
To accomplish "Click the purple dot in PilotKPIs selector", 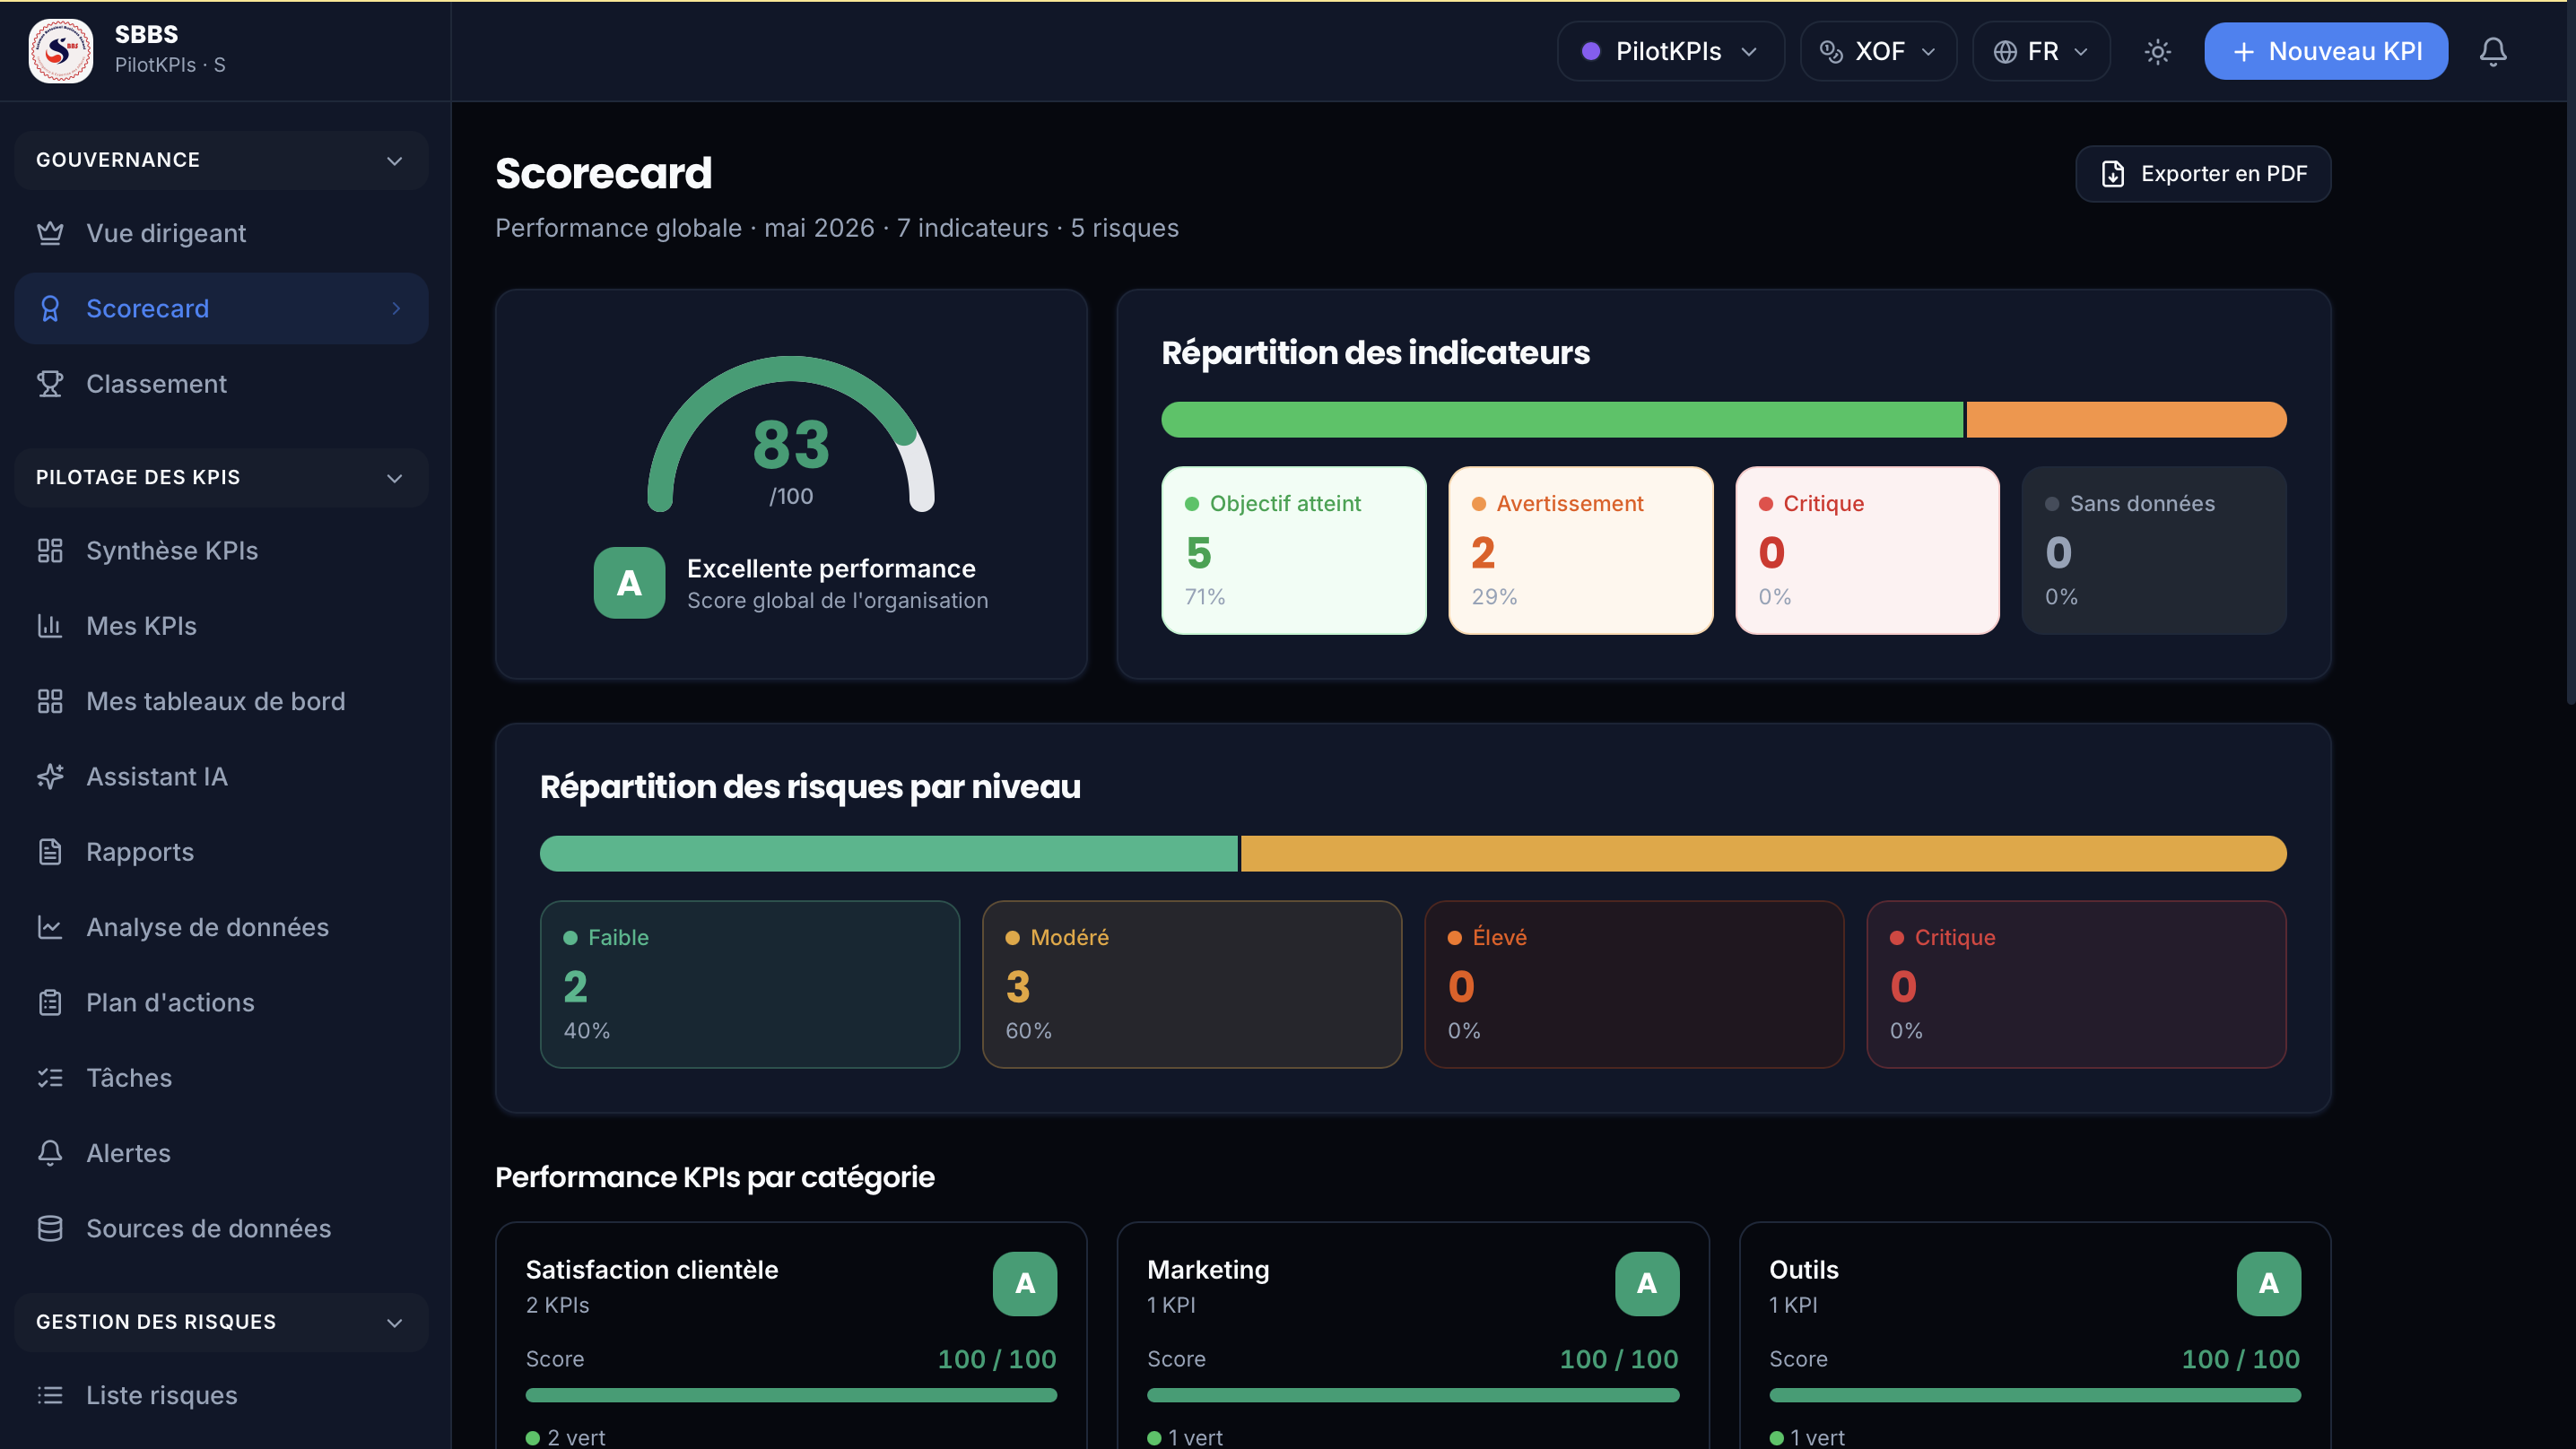I will click(x=1591, y=51).
